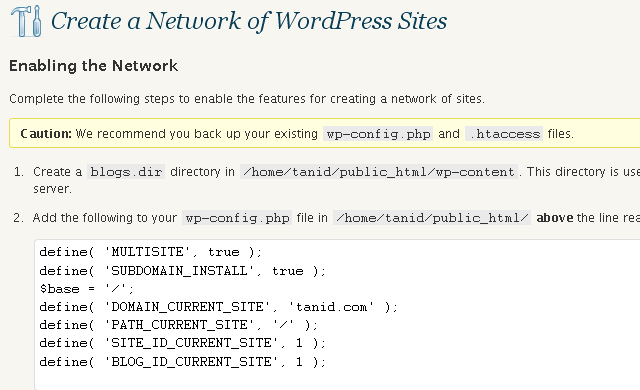Click the 'Create a Network of WordPress Sites' heading
The height and width of the screenshot is (390, 640).
(x=249, y=21)
